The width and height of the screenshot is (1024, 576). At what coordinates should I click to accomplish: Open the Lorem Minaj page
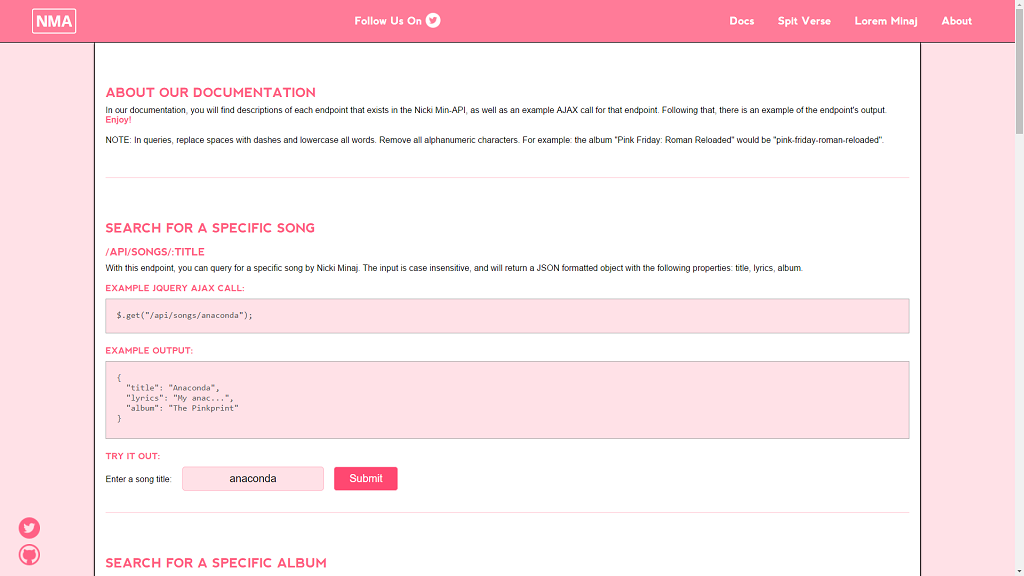[x=886, y=21]
